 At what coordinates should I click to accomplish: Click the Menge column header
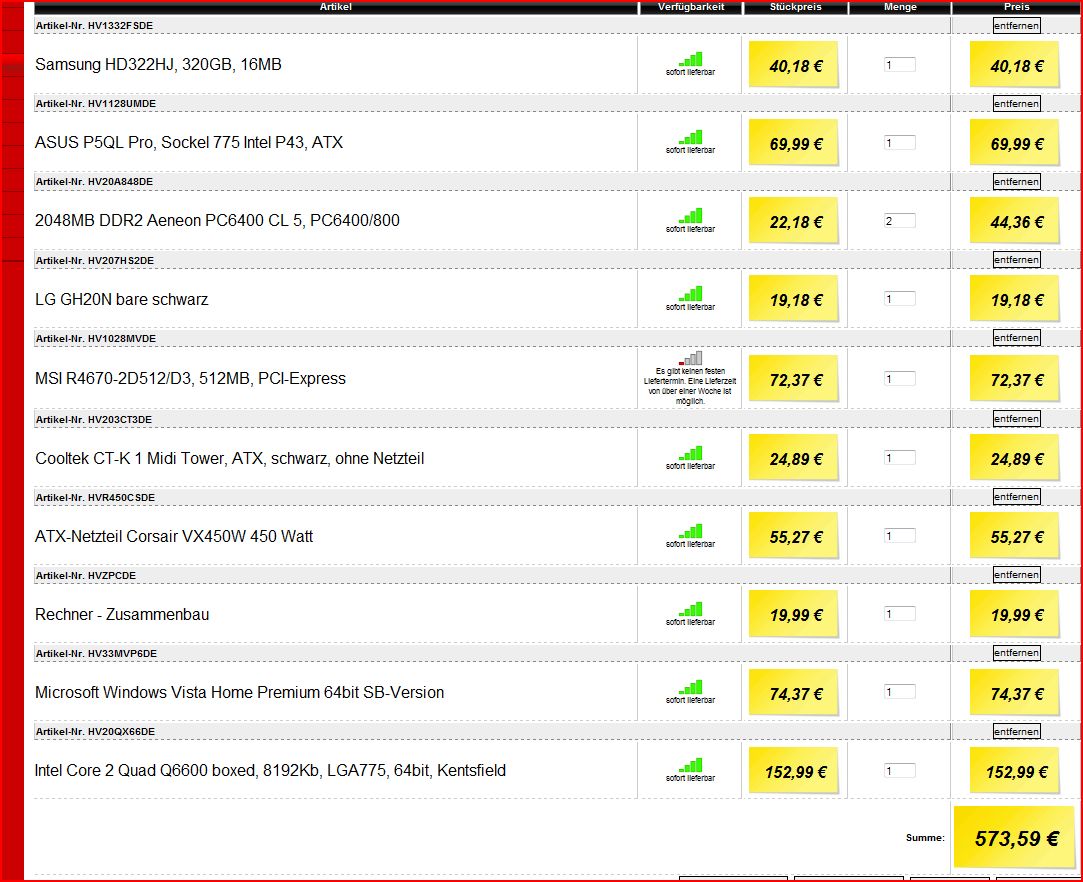[900, 7]
